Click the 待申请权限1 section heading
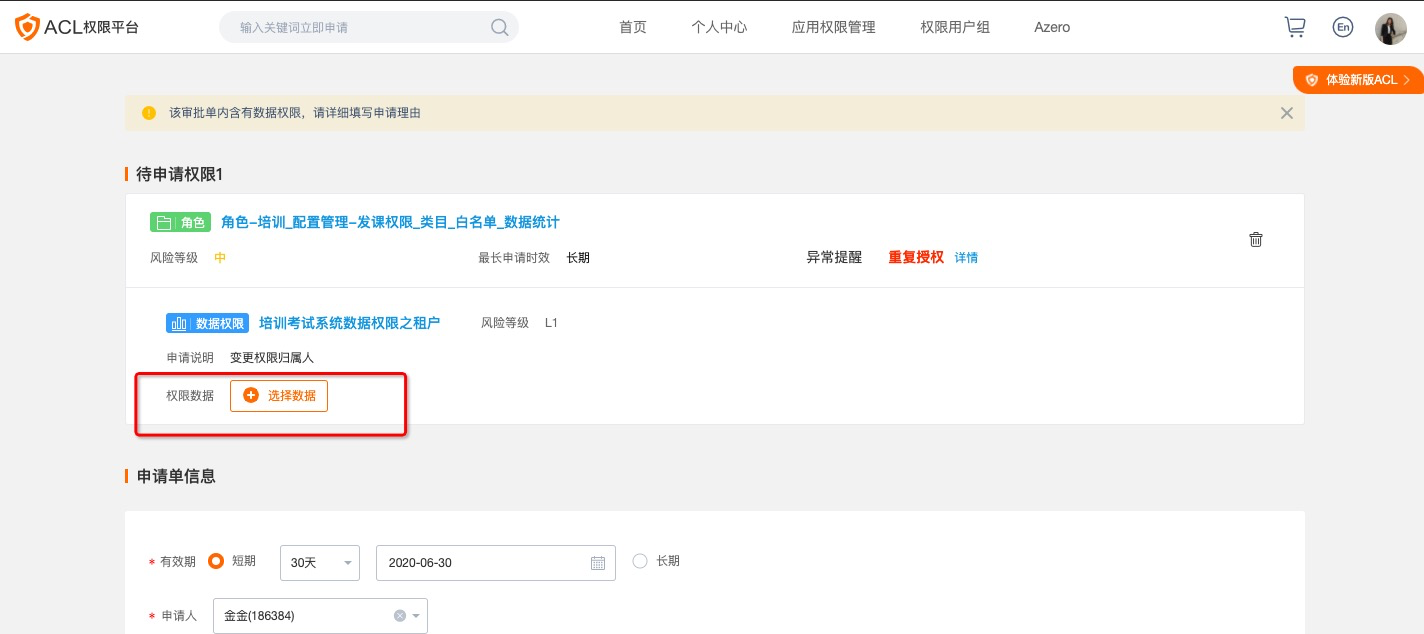This screenshot has width=1424, height=634. pos(180,174)
